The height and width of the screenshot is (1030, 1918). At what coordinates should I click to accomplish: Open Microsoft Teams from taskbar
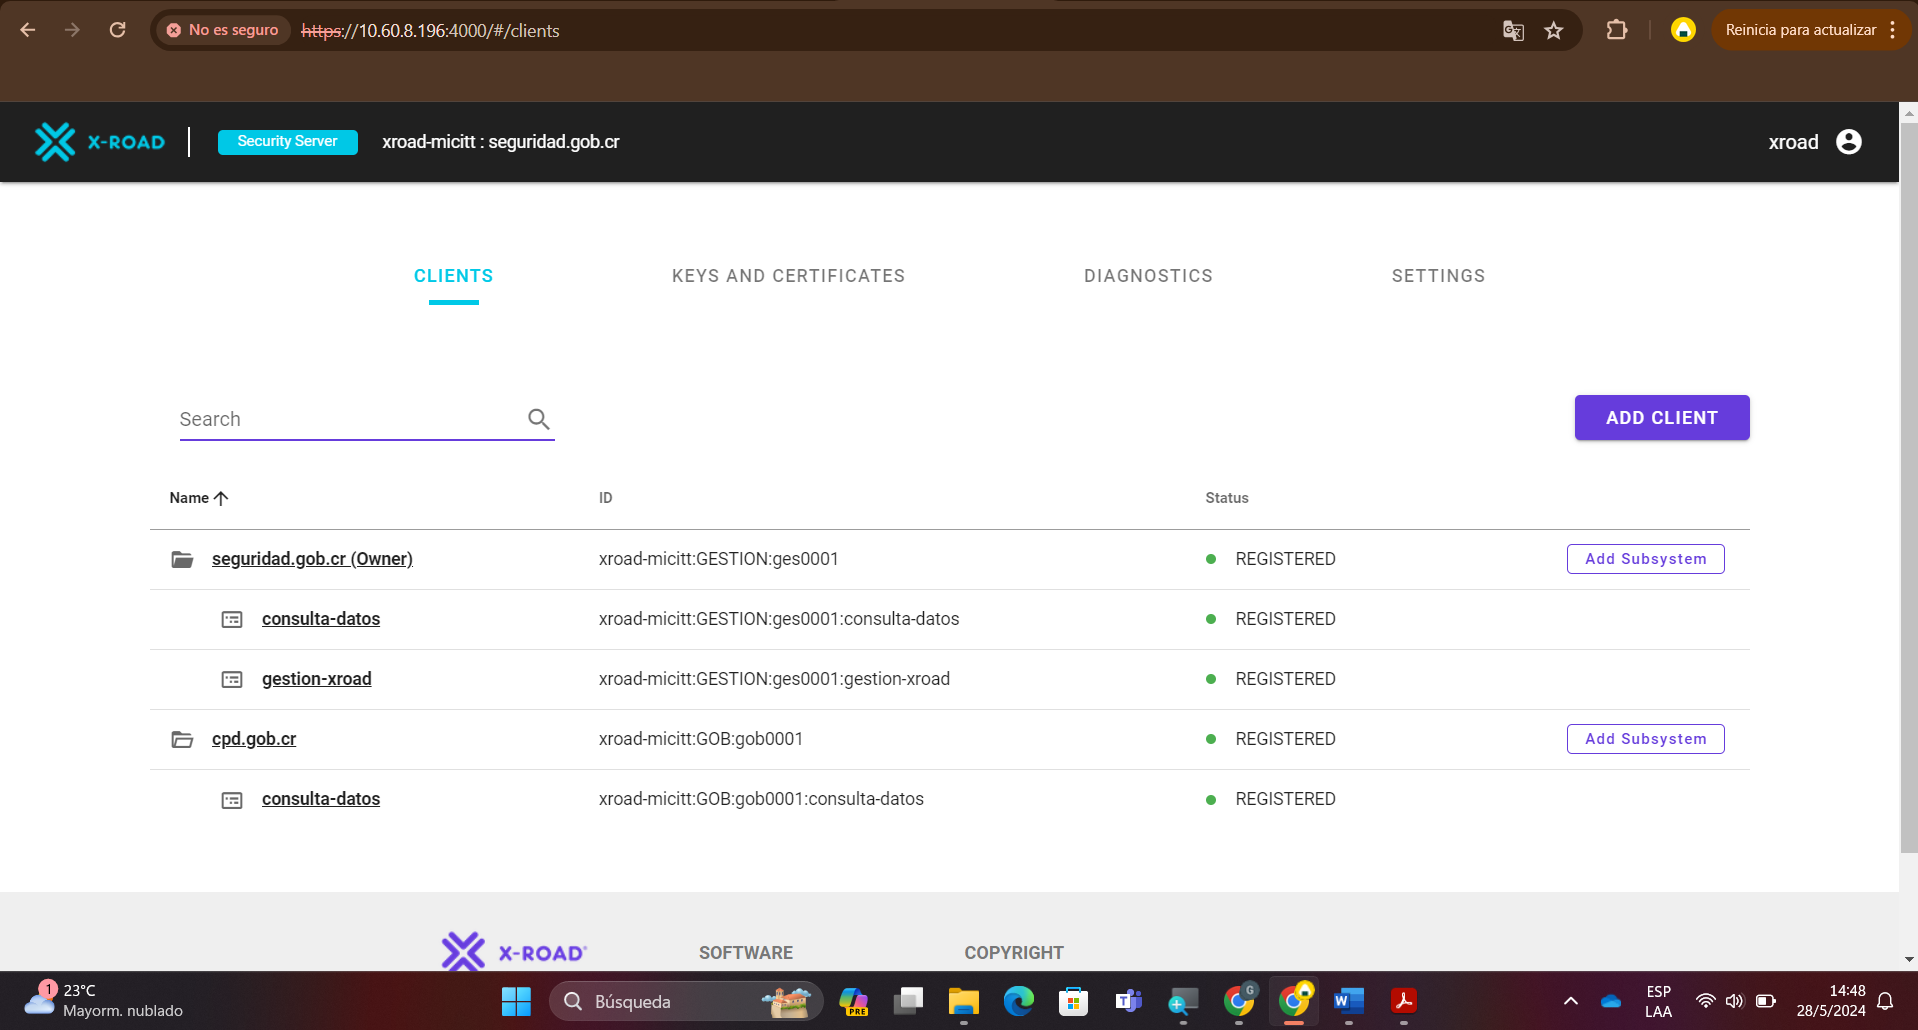[1128, 1001]
